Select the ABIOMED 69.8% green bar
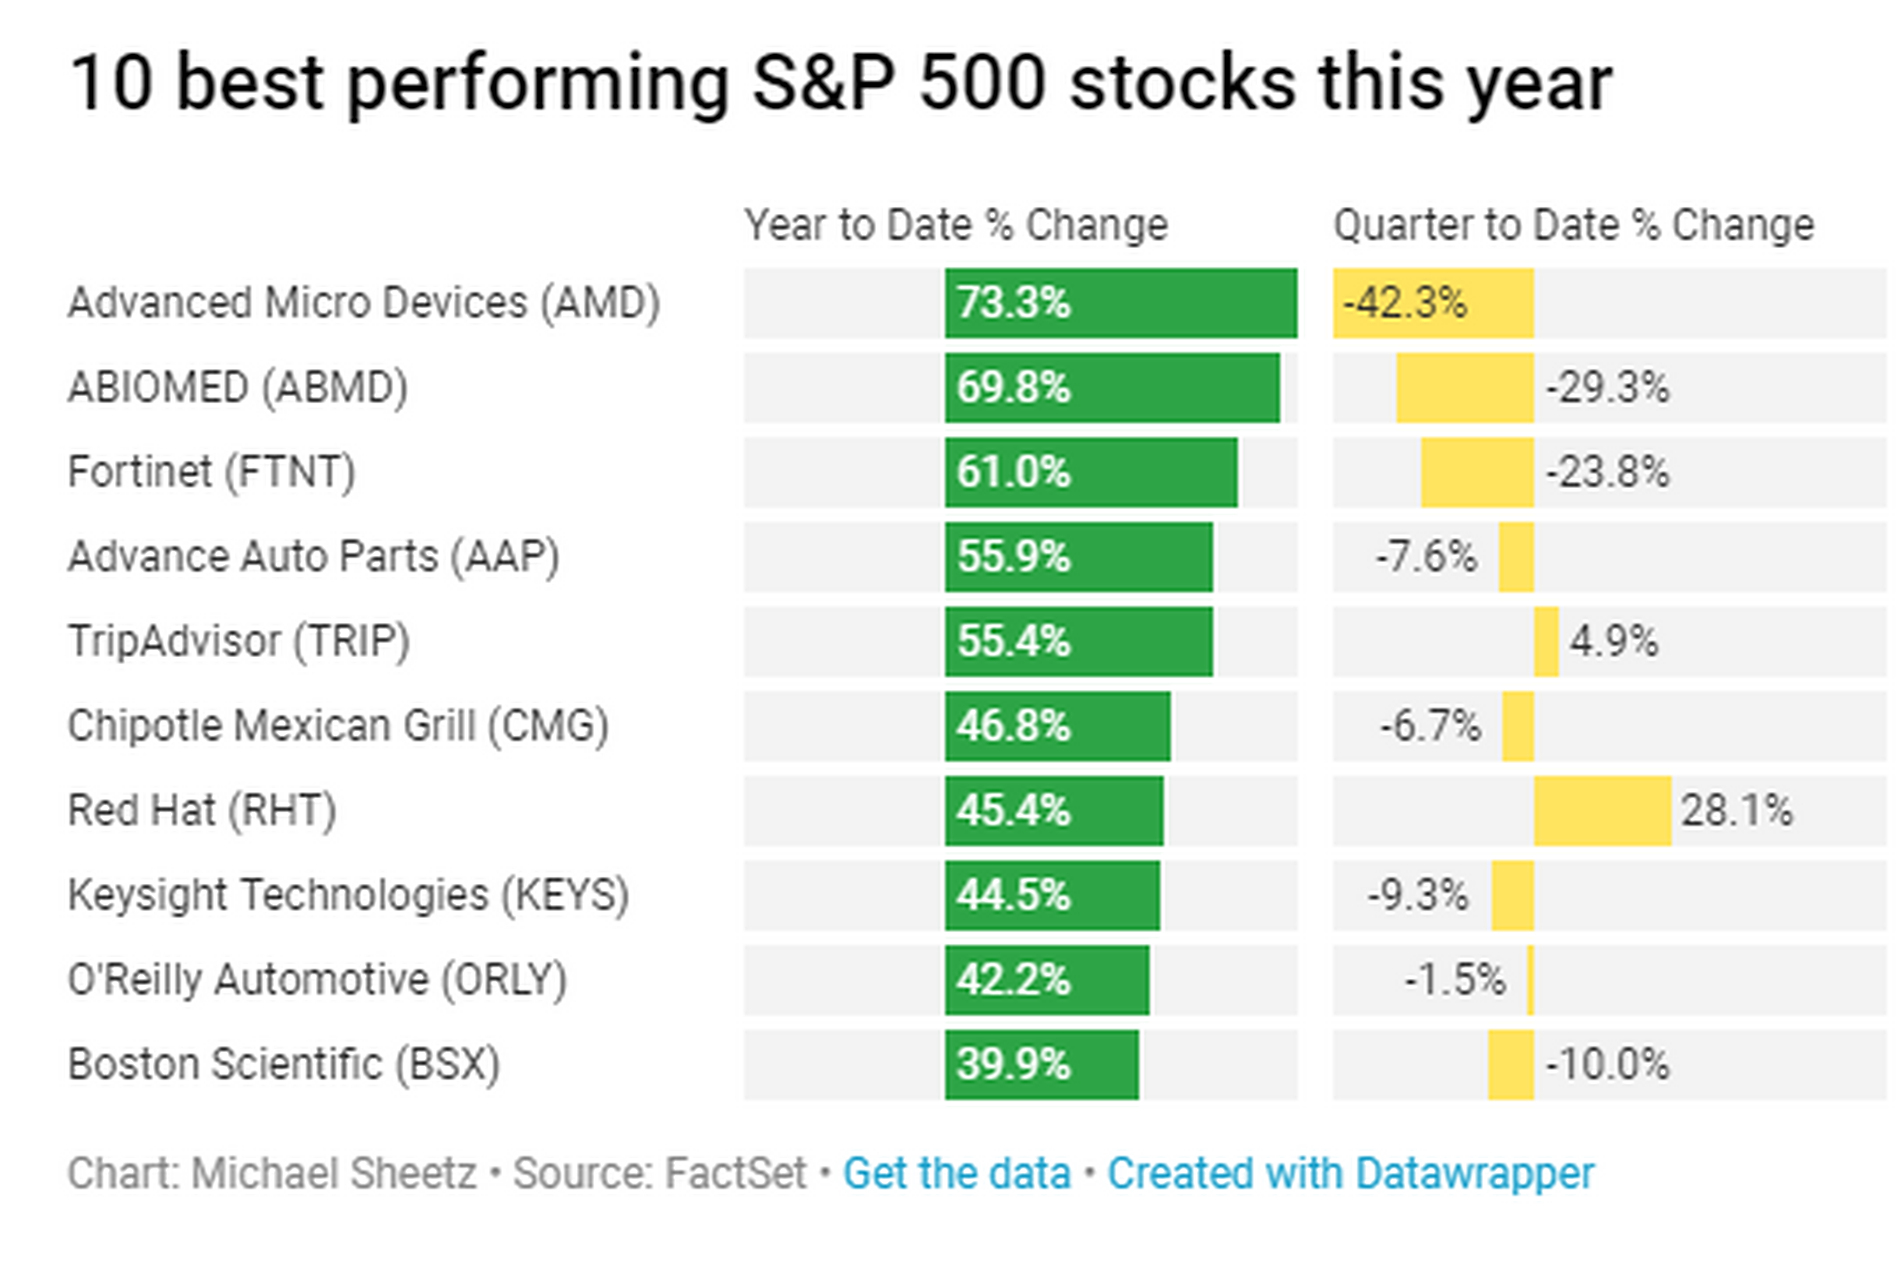Screen dimensions: 1901x1280 pos(1111,388)
